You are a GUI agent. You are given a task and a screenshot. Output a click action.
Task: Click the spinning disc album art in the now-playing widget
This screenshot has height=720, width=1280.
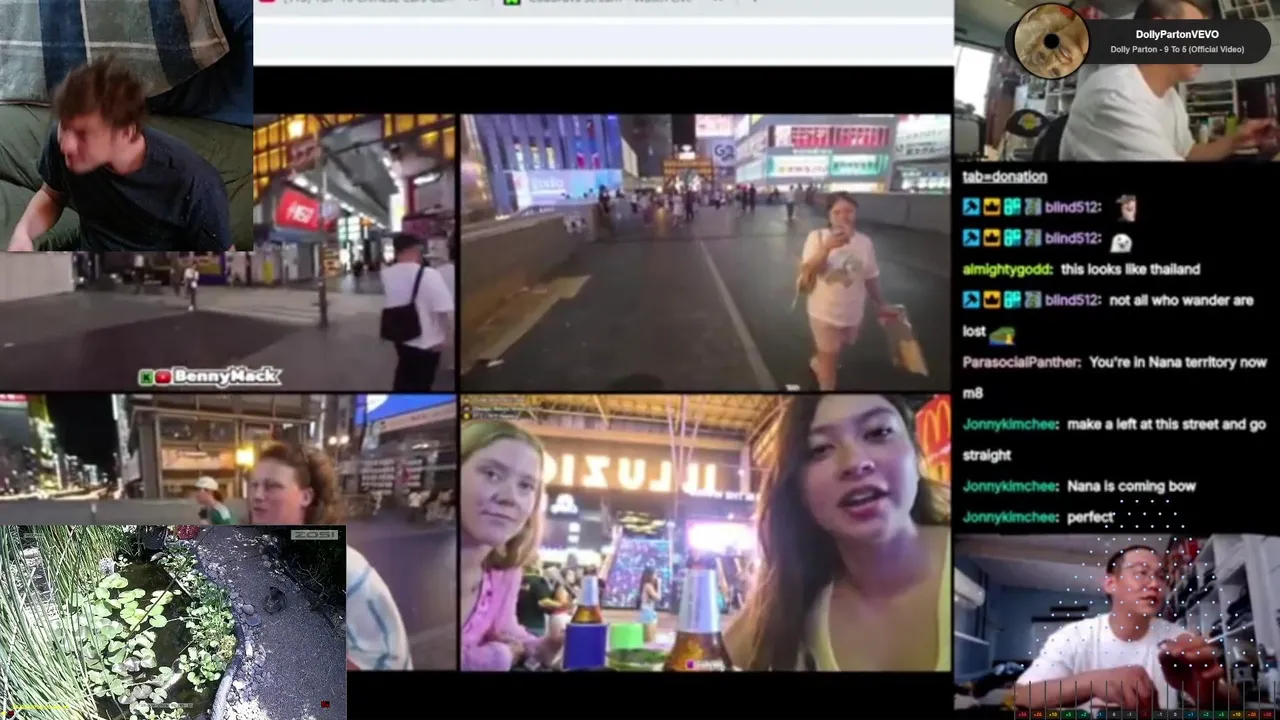1051,41
